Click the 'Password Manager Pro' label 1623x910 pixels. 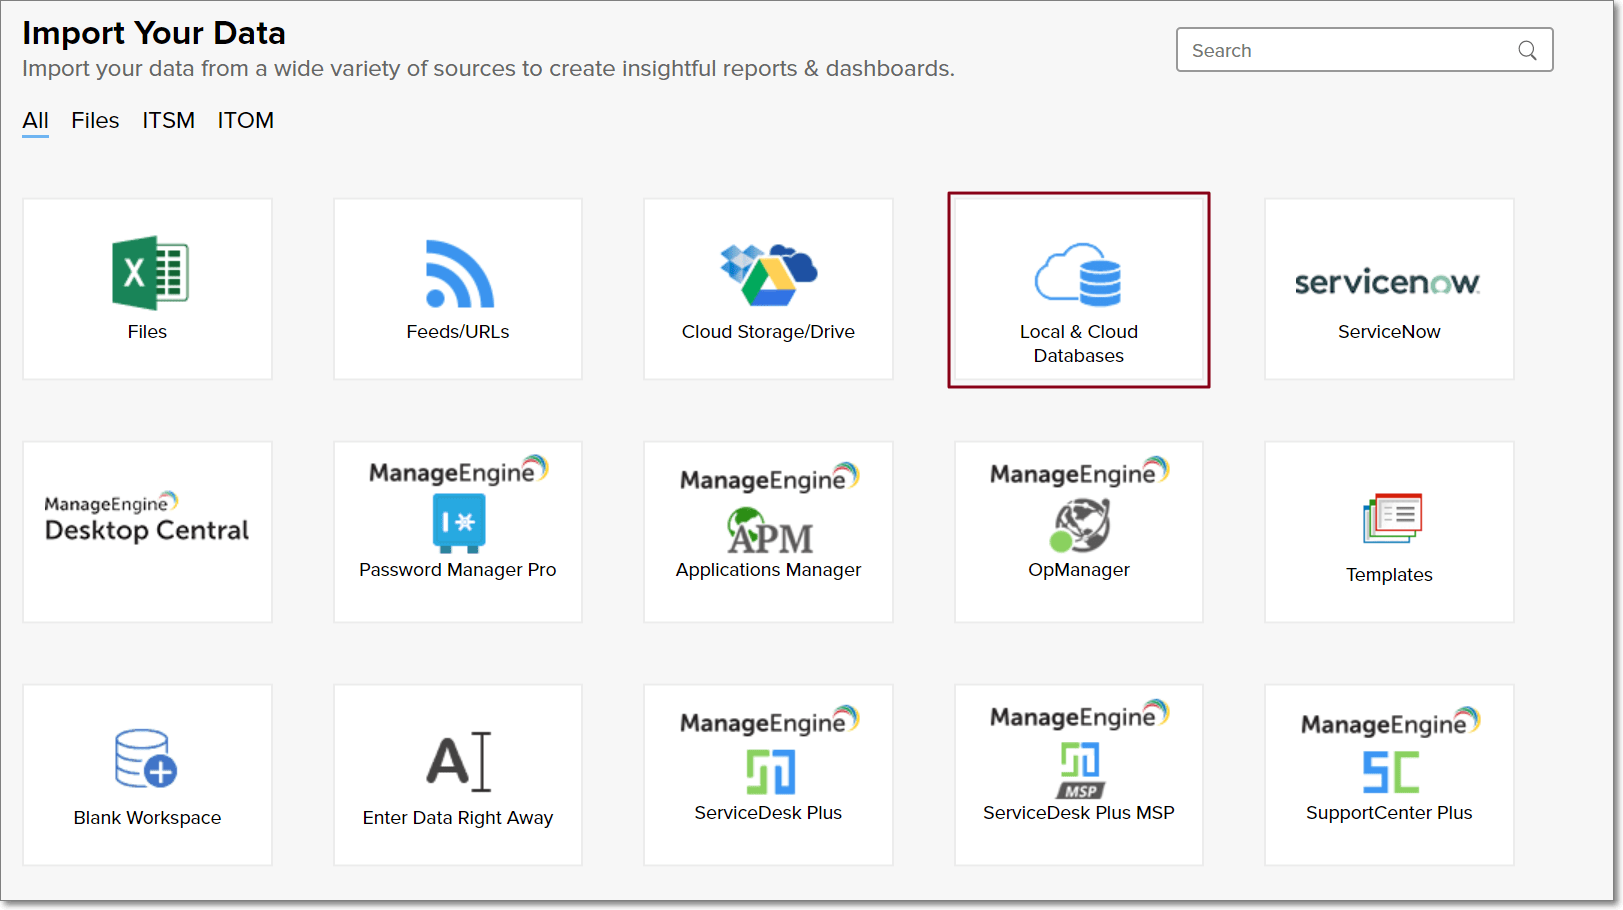click(x=458, y=570)
